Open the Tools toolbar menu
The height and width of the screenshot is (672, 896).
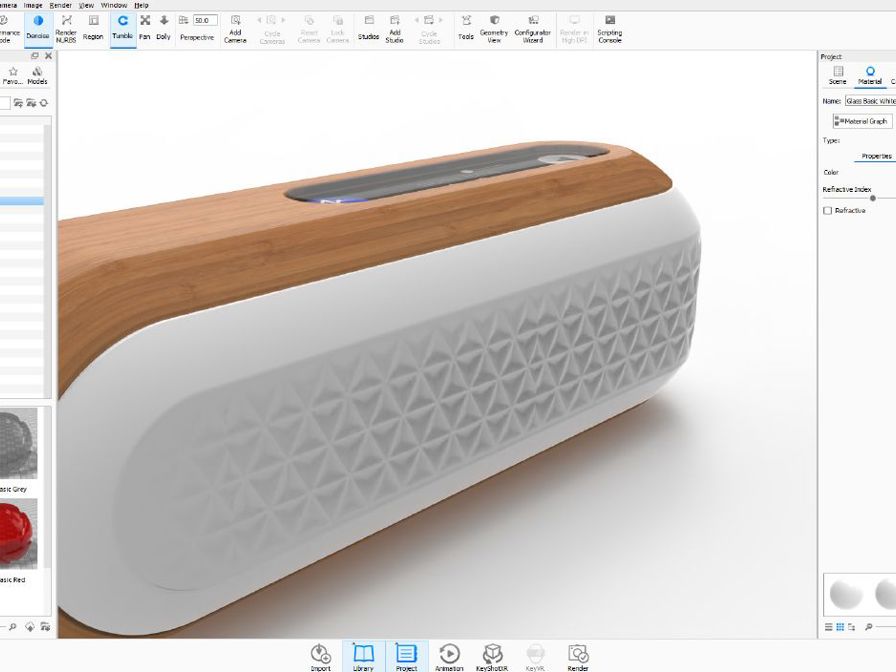pyautogui.click(x=466, y=27)
